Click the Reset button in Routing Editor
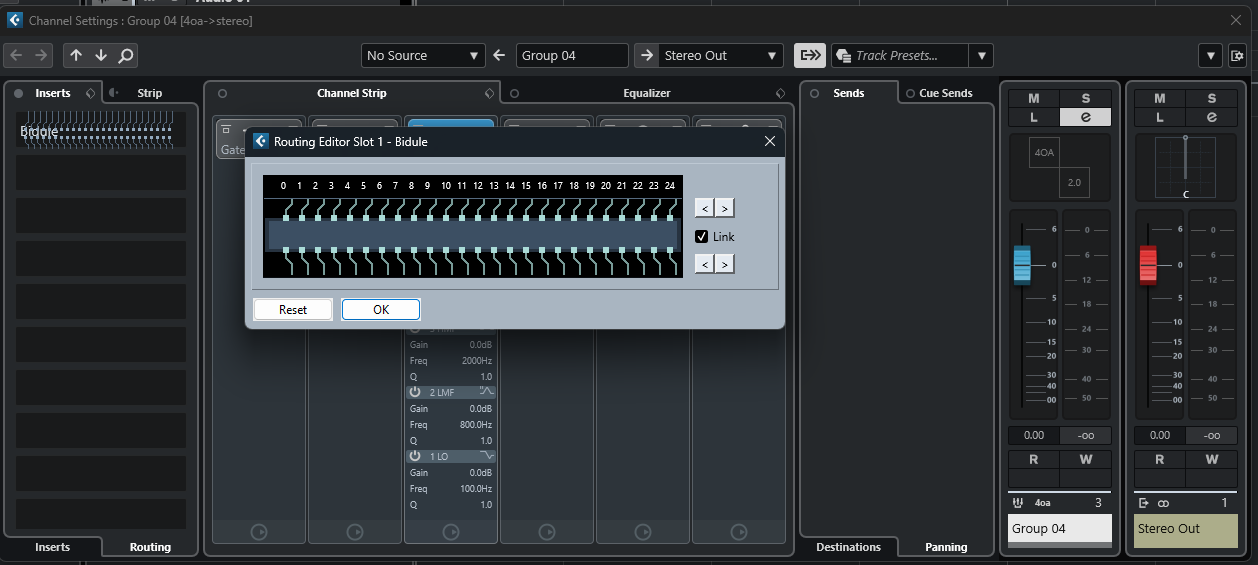The image size is (1258, 565). pyautogui.click(x=293, y=310)
